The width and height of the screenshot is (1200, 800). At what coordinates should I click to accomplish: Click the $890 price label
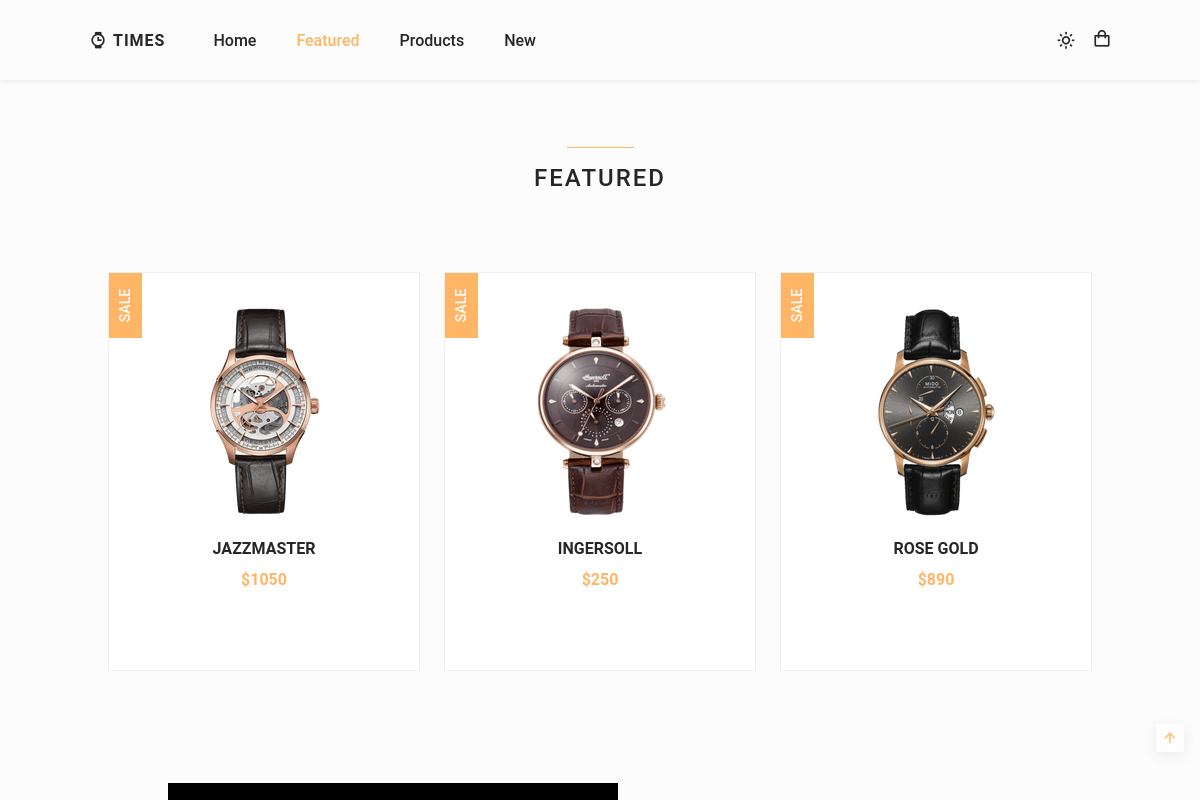[936, 579]
